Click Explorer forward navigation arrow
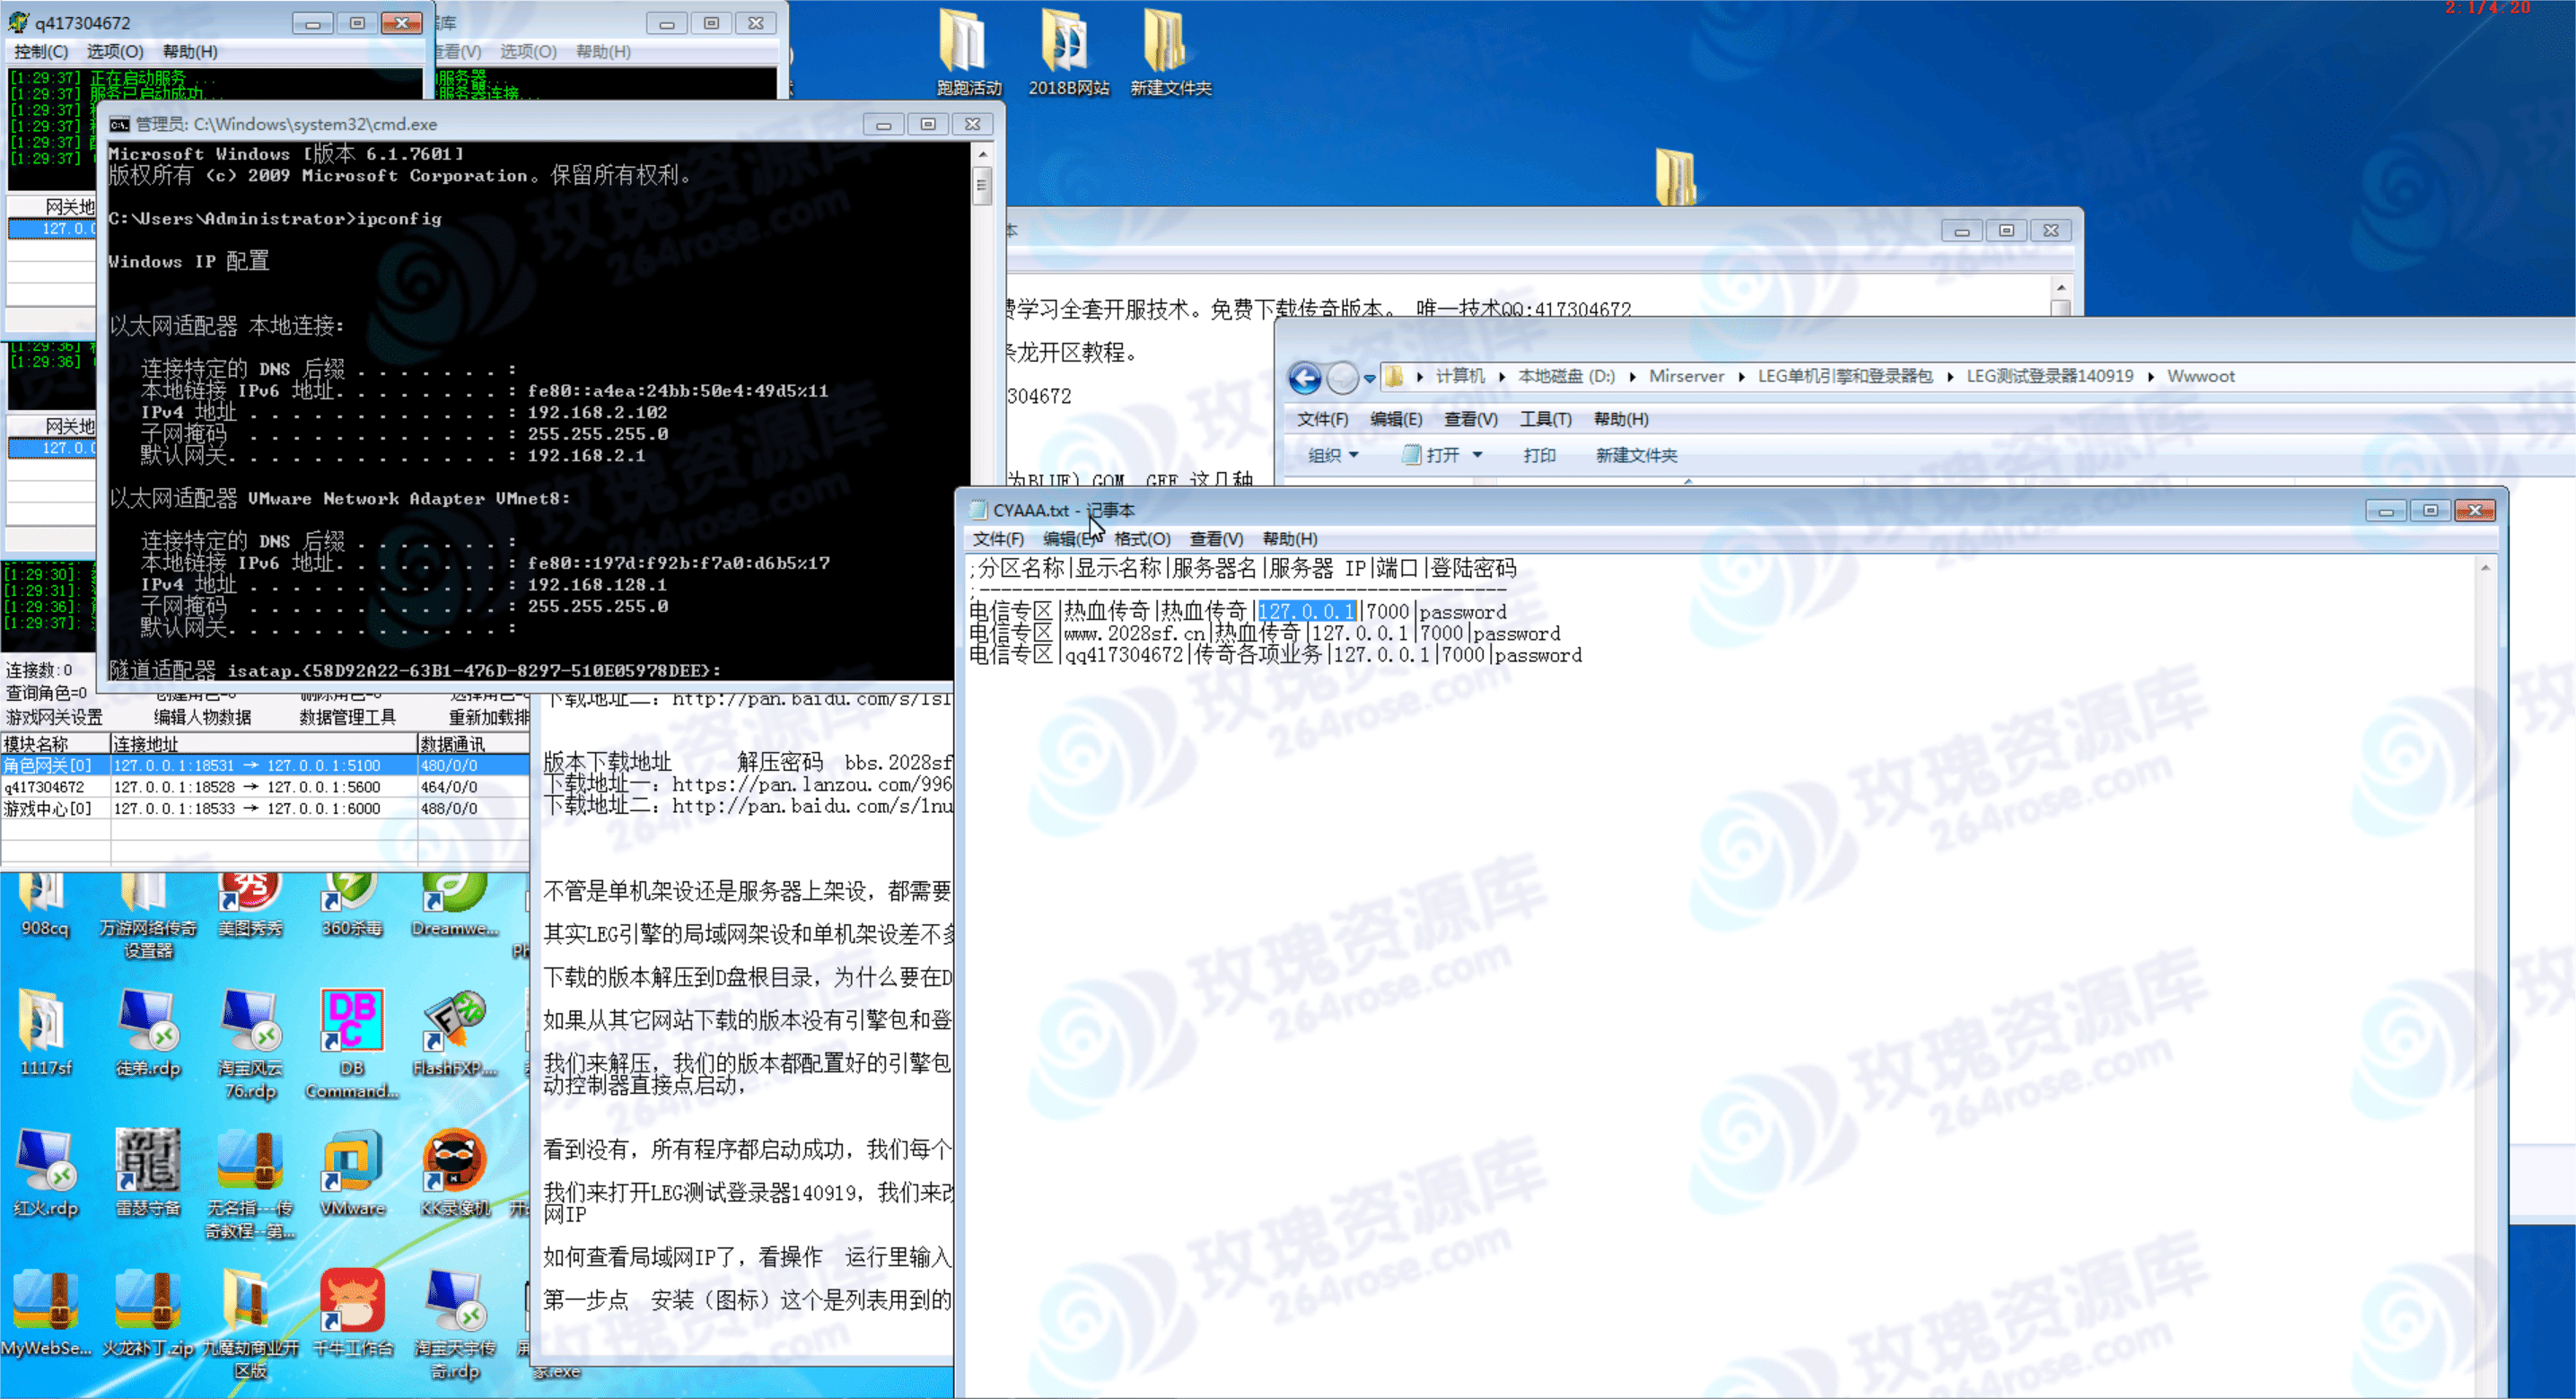Image resolution: width=2576 pixels, height=1399 pixels. [1342, 377]
